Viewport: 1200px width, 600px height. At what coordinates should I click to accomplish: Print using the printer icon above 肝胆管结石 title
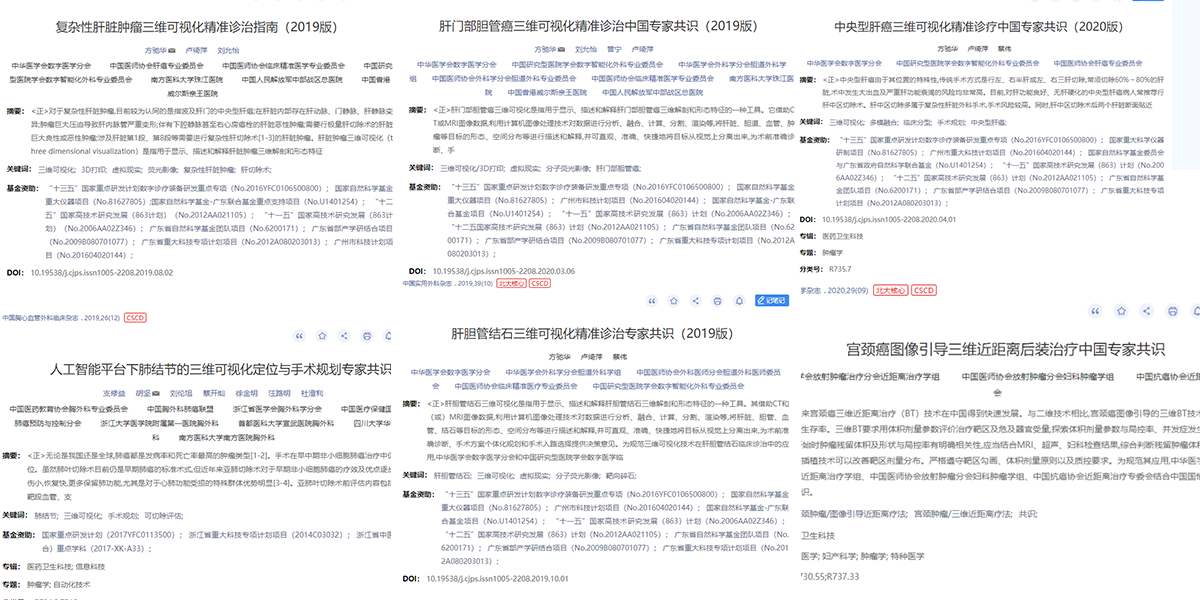pos(719,300)
